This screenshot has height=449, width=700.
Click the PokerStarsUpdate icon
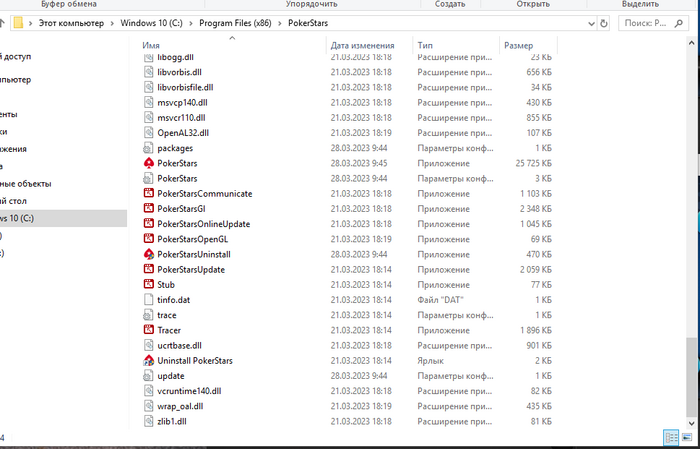coord(149,270)
